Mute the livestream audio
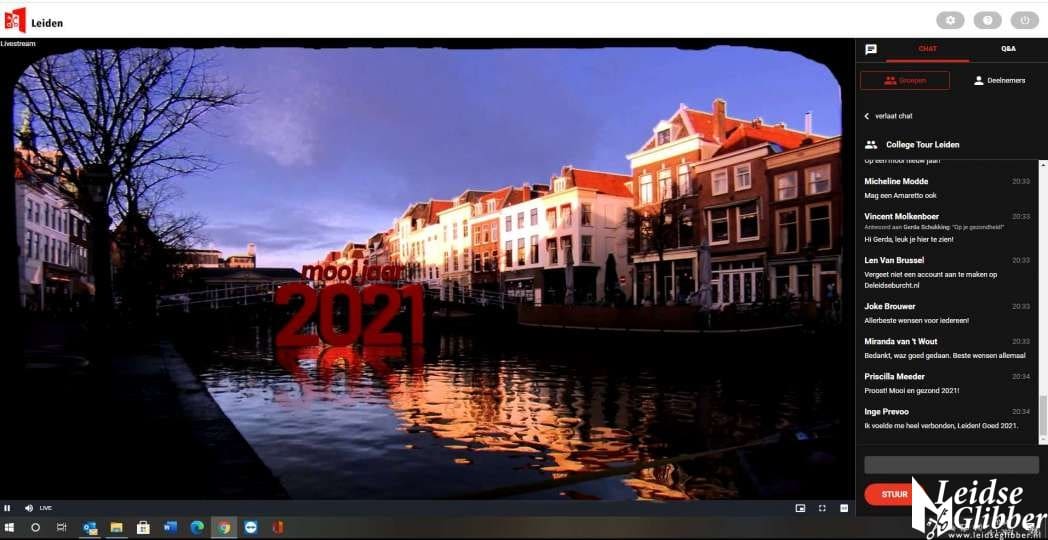Image resolution: width=1048 pixels, height=540 pixels. 28,508
